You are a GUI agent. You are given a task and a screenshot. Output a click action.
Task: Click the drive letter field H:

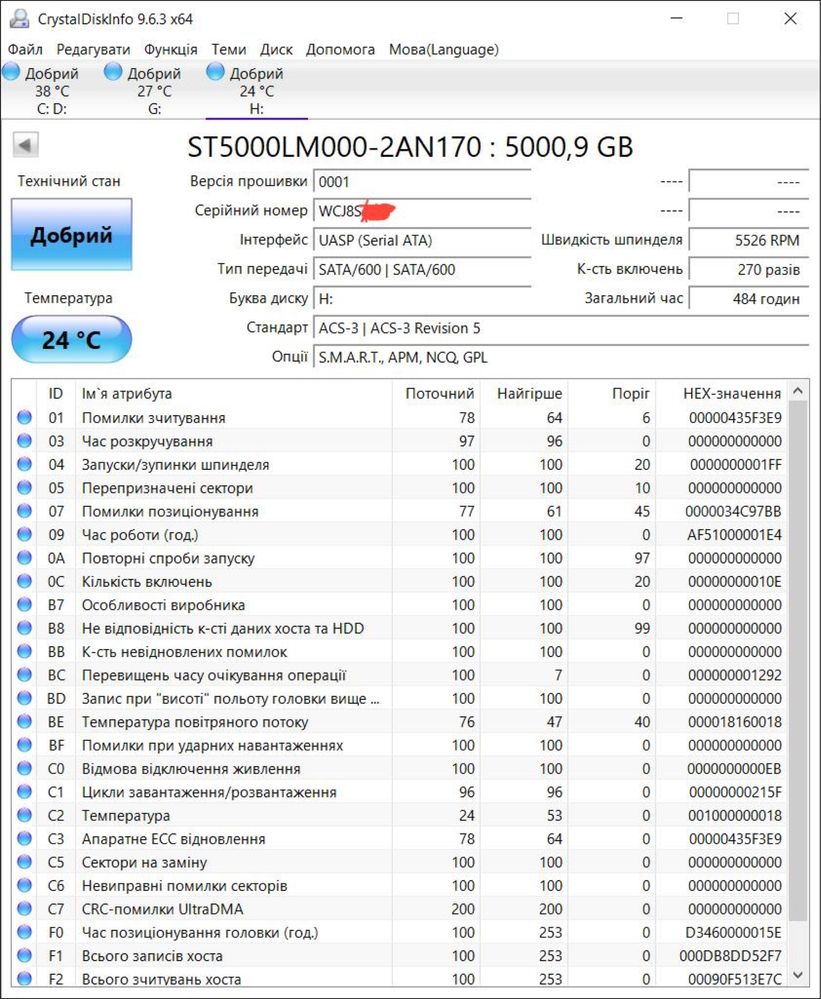(x=422, y=299)
